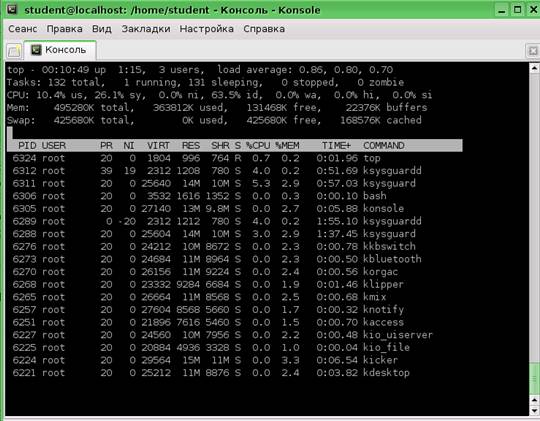Viewport: 540px width, 421px height.
Task: Click the %MEM column header
Action: coord(287,146)
